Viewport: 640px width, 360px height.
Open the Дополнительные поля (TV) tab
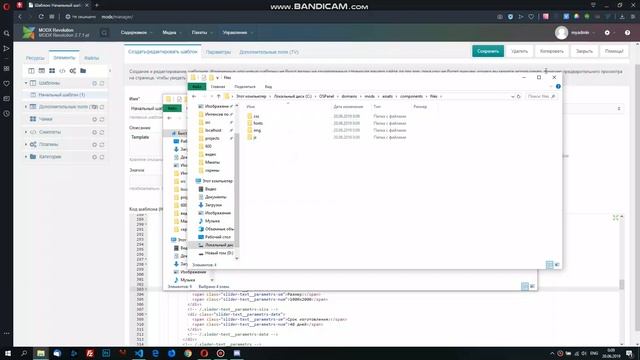269,52
